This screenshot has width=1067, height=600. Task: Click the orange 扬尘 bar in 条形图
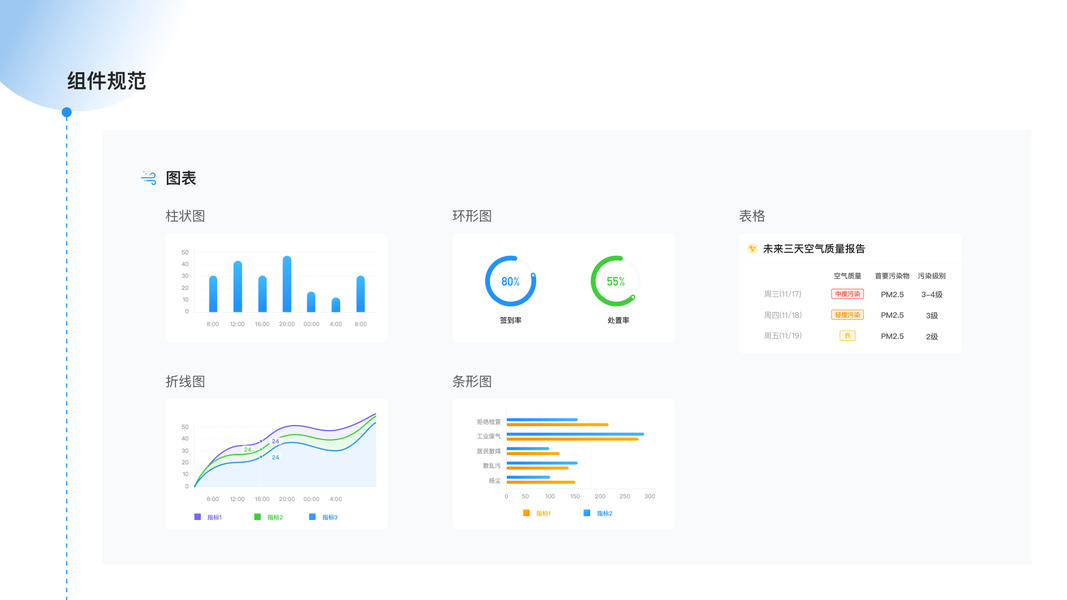(540, 482)
